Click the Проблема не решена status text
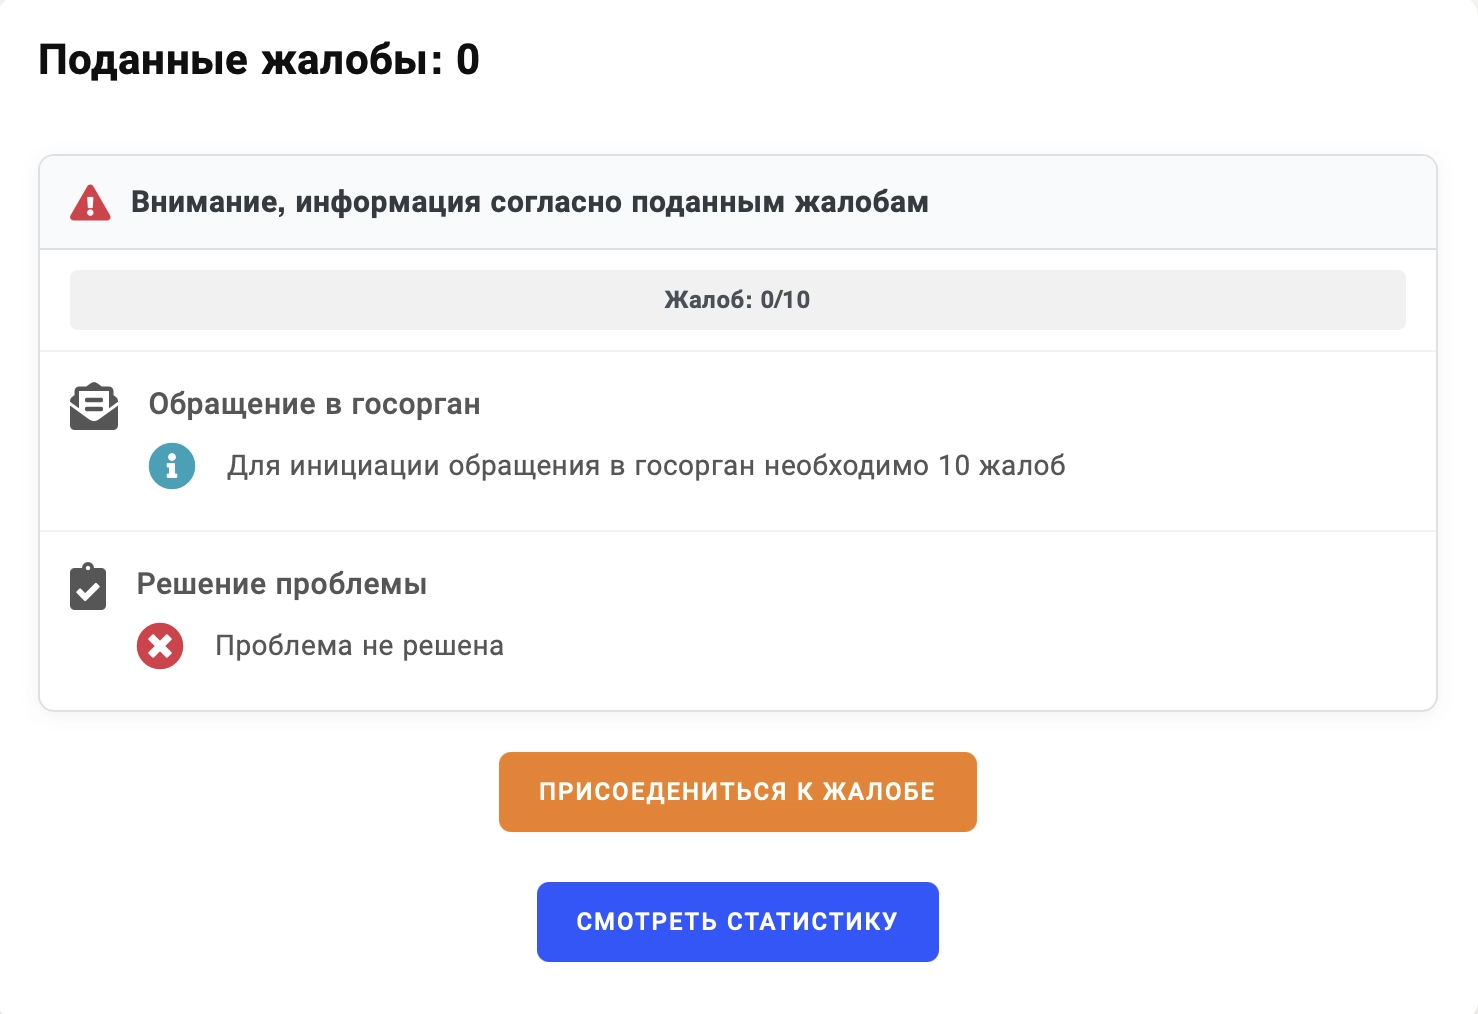This screenshot has width=1478, height=1014. pyautogui.click(x=359, y=646)
